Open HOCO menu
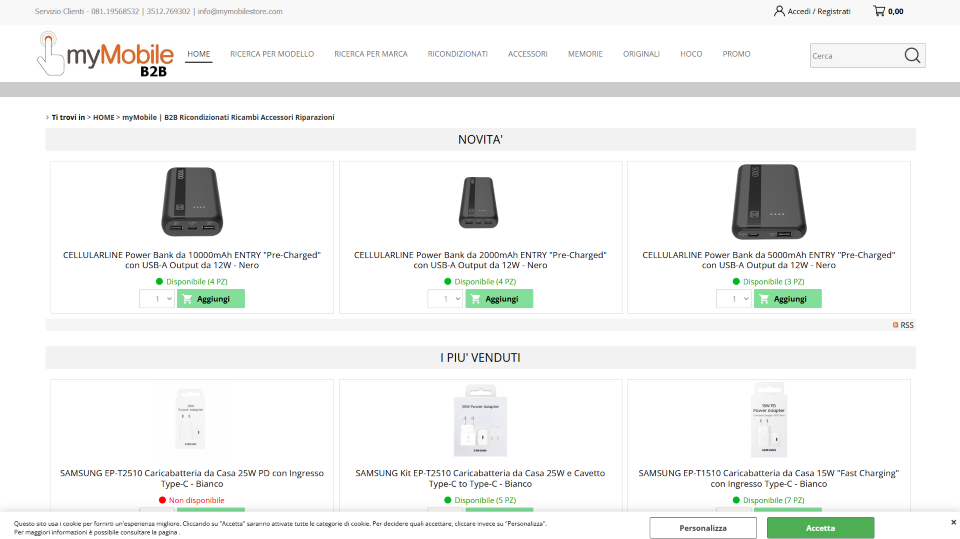This screenshot has height=539, width=960. pyautogui.click(x=691, y=54)
